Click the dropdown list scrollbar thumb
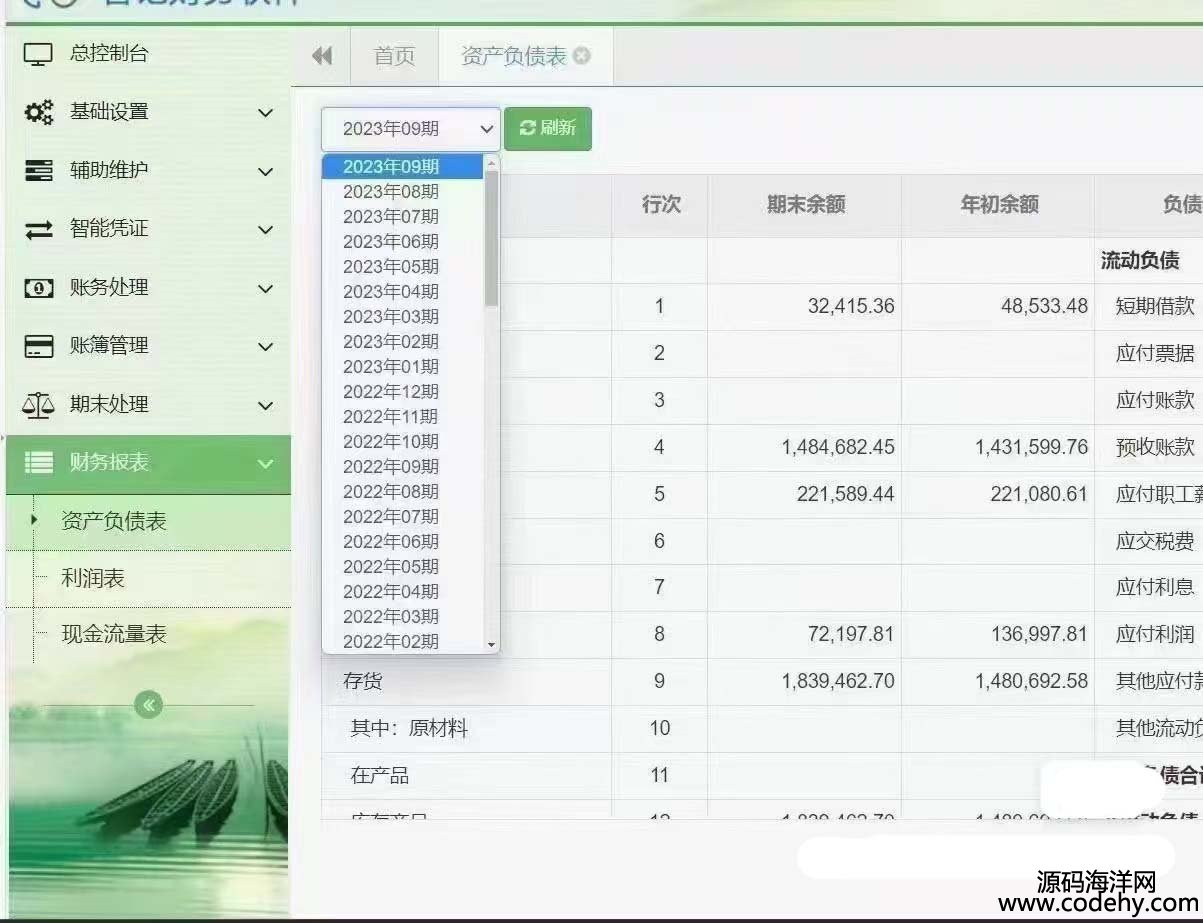Screen dimensions: 1203x923 coord(491,238)
